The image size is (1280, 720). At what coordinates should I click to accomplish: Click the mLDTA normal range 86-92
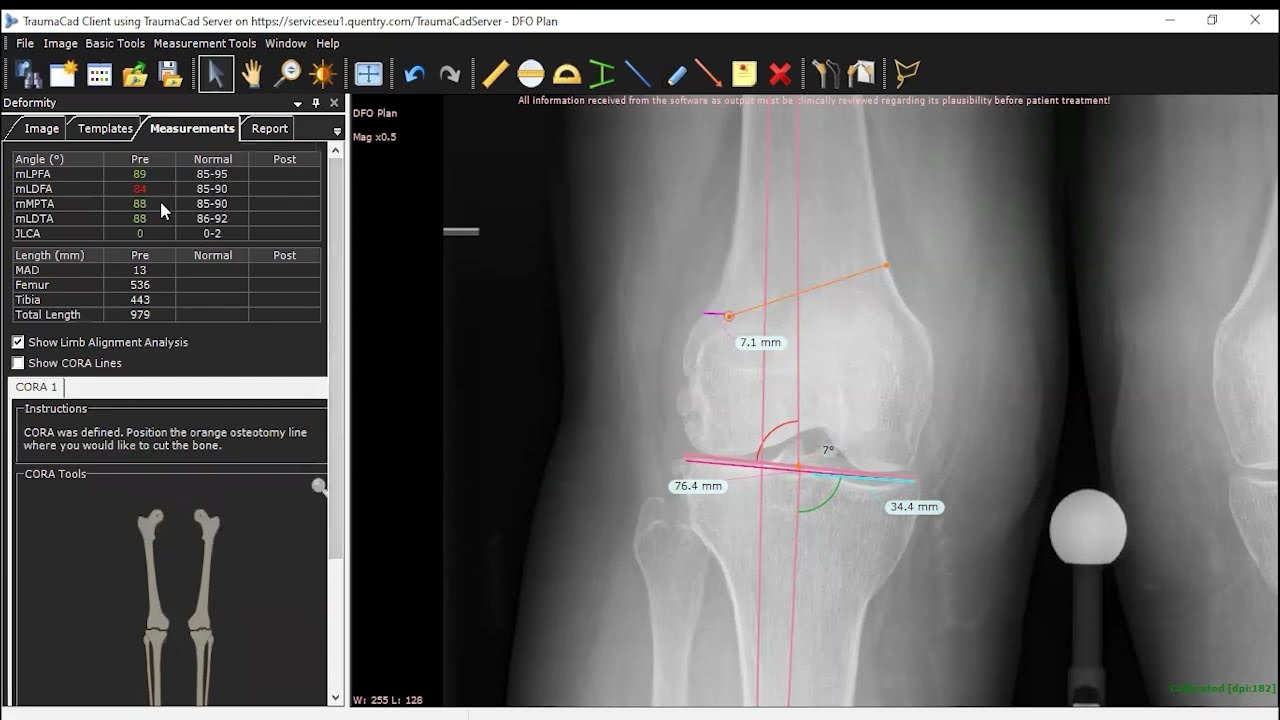click(212, 218)
